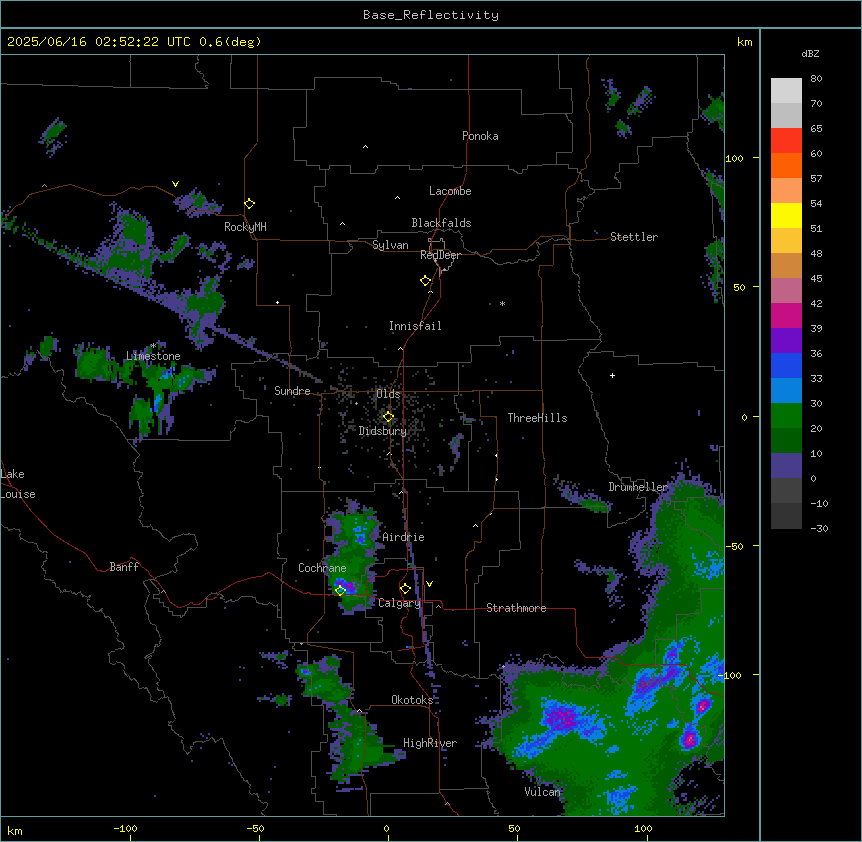The width and height of the screenshot is (862, 842).
Task: Click the Strathmore city label
Action: click(x=516, y=608)
